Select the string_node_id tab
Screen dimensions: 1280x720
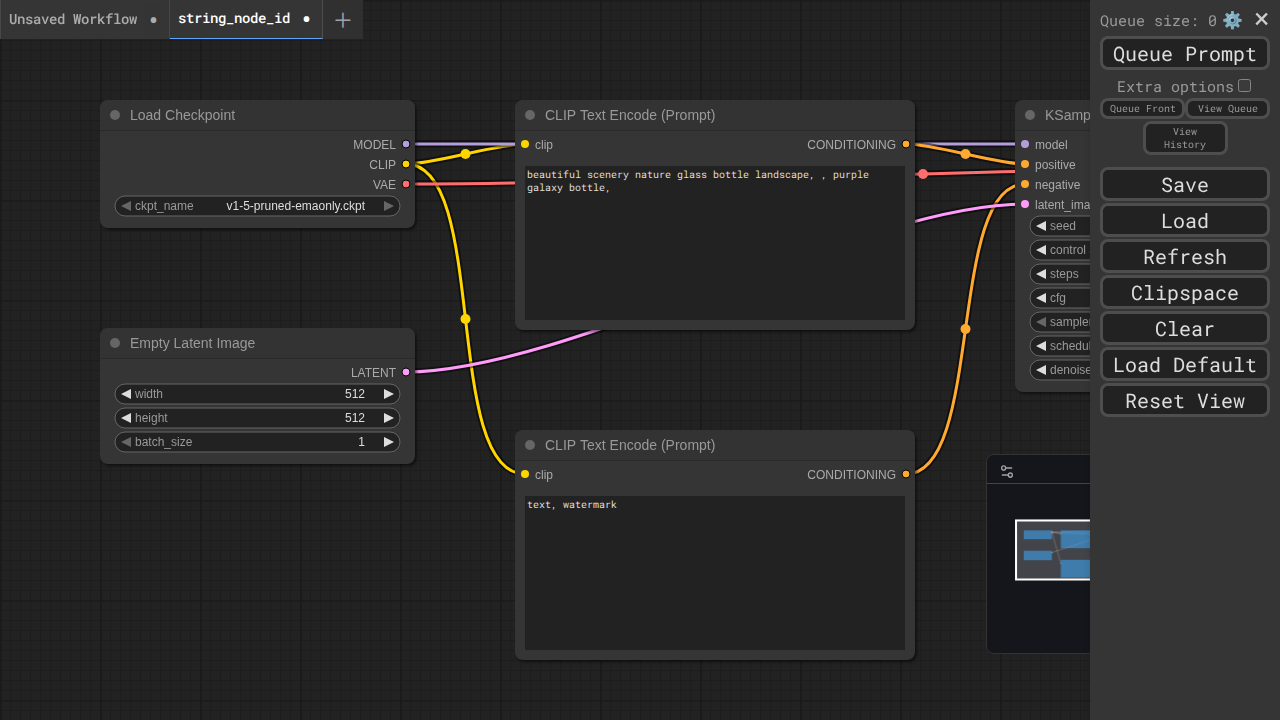tap(234, 19)
